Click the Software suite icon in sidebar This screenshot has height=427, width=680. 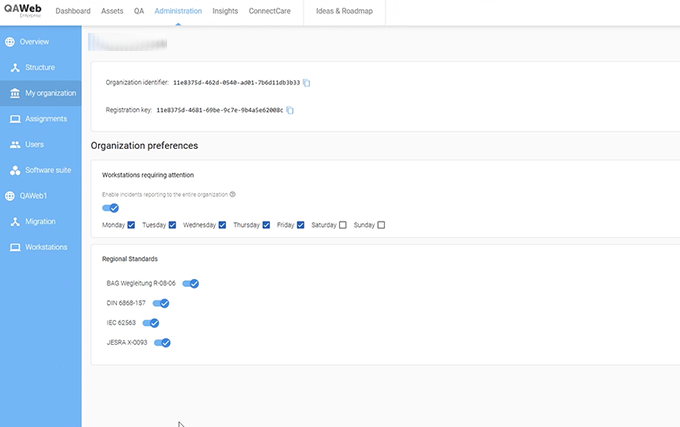15,170
